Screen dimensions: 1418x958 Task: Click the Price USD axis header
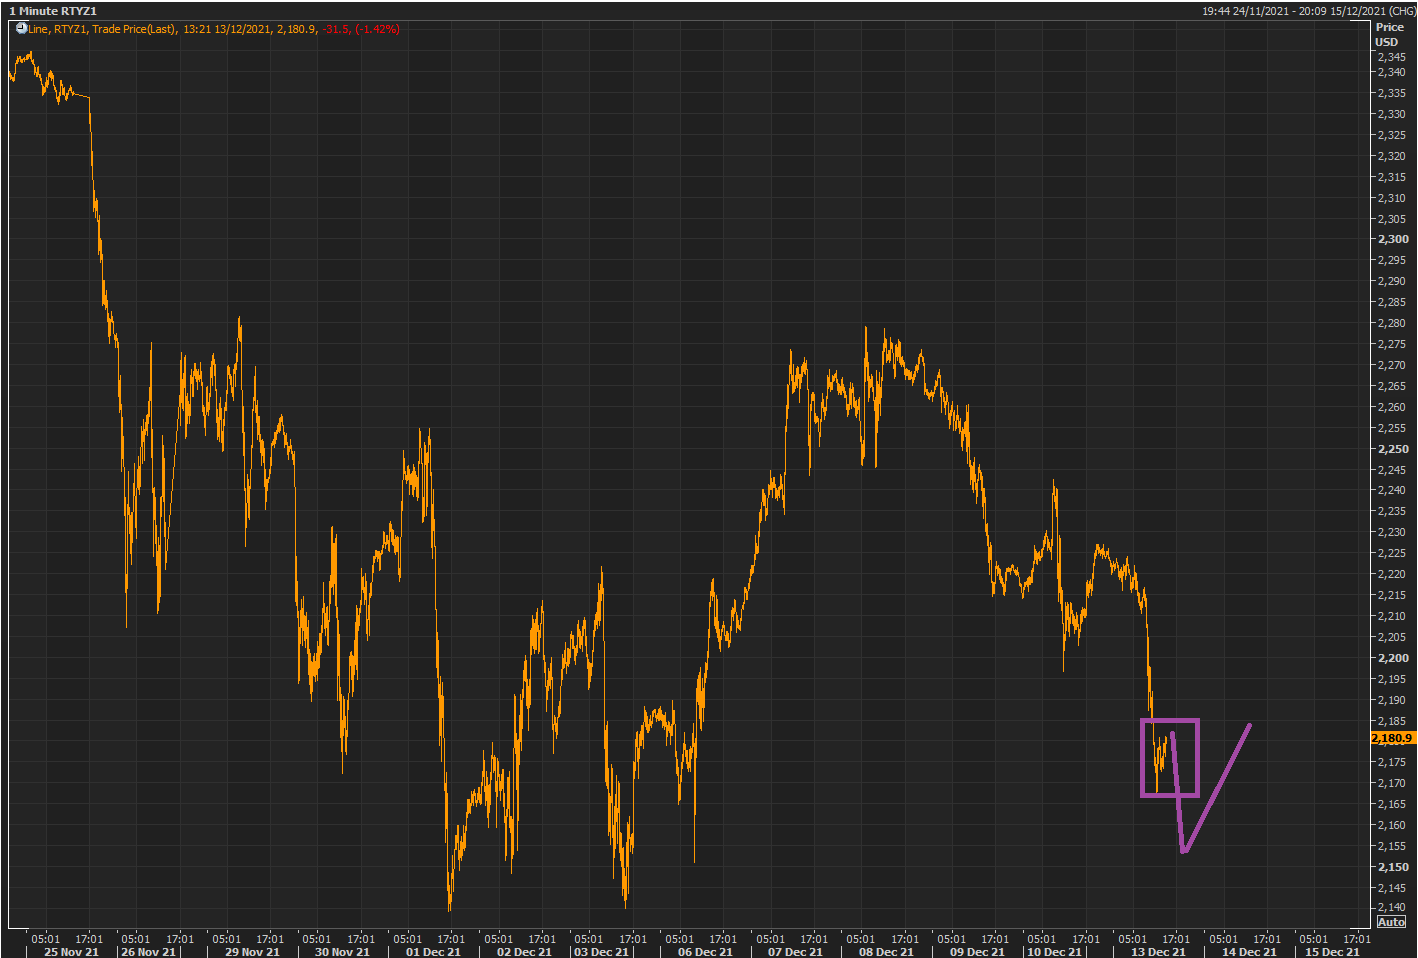click(1389, 34)
